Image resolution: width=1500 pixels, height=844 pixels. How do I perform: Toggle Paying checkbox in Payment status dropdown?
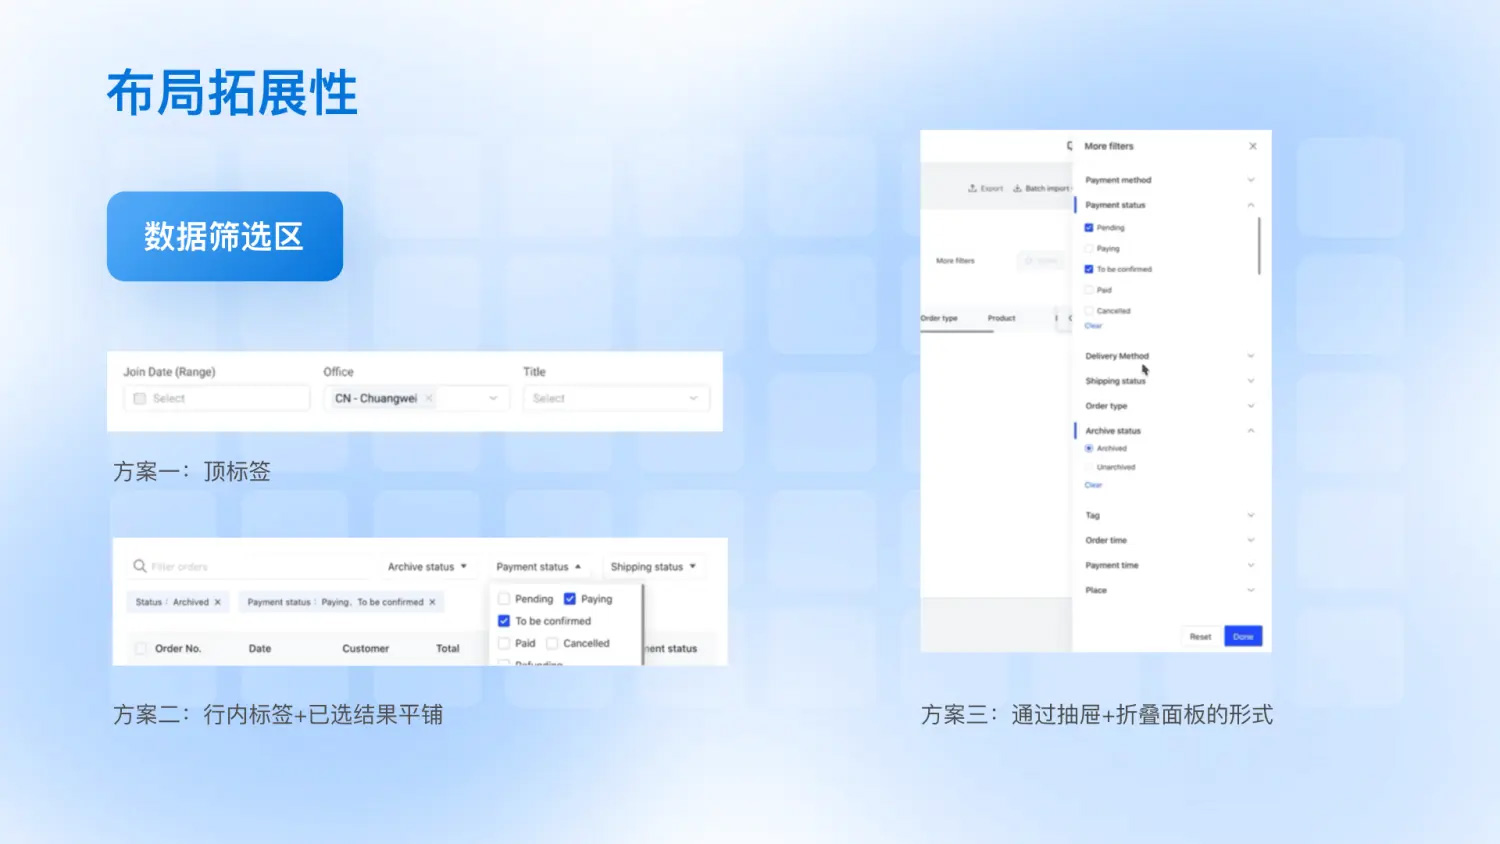pos(570,599)
